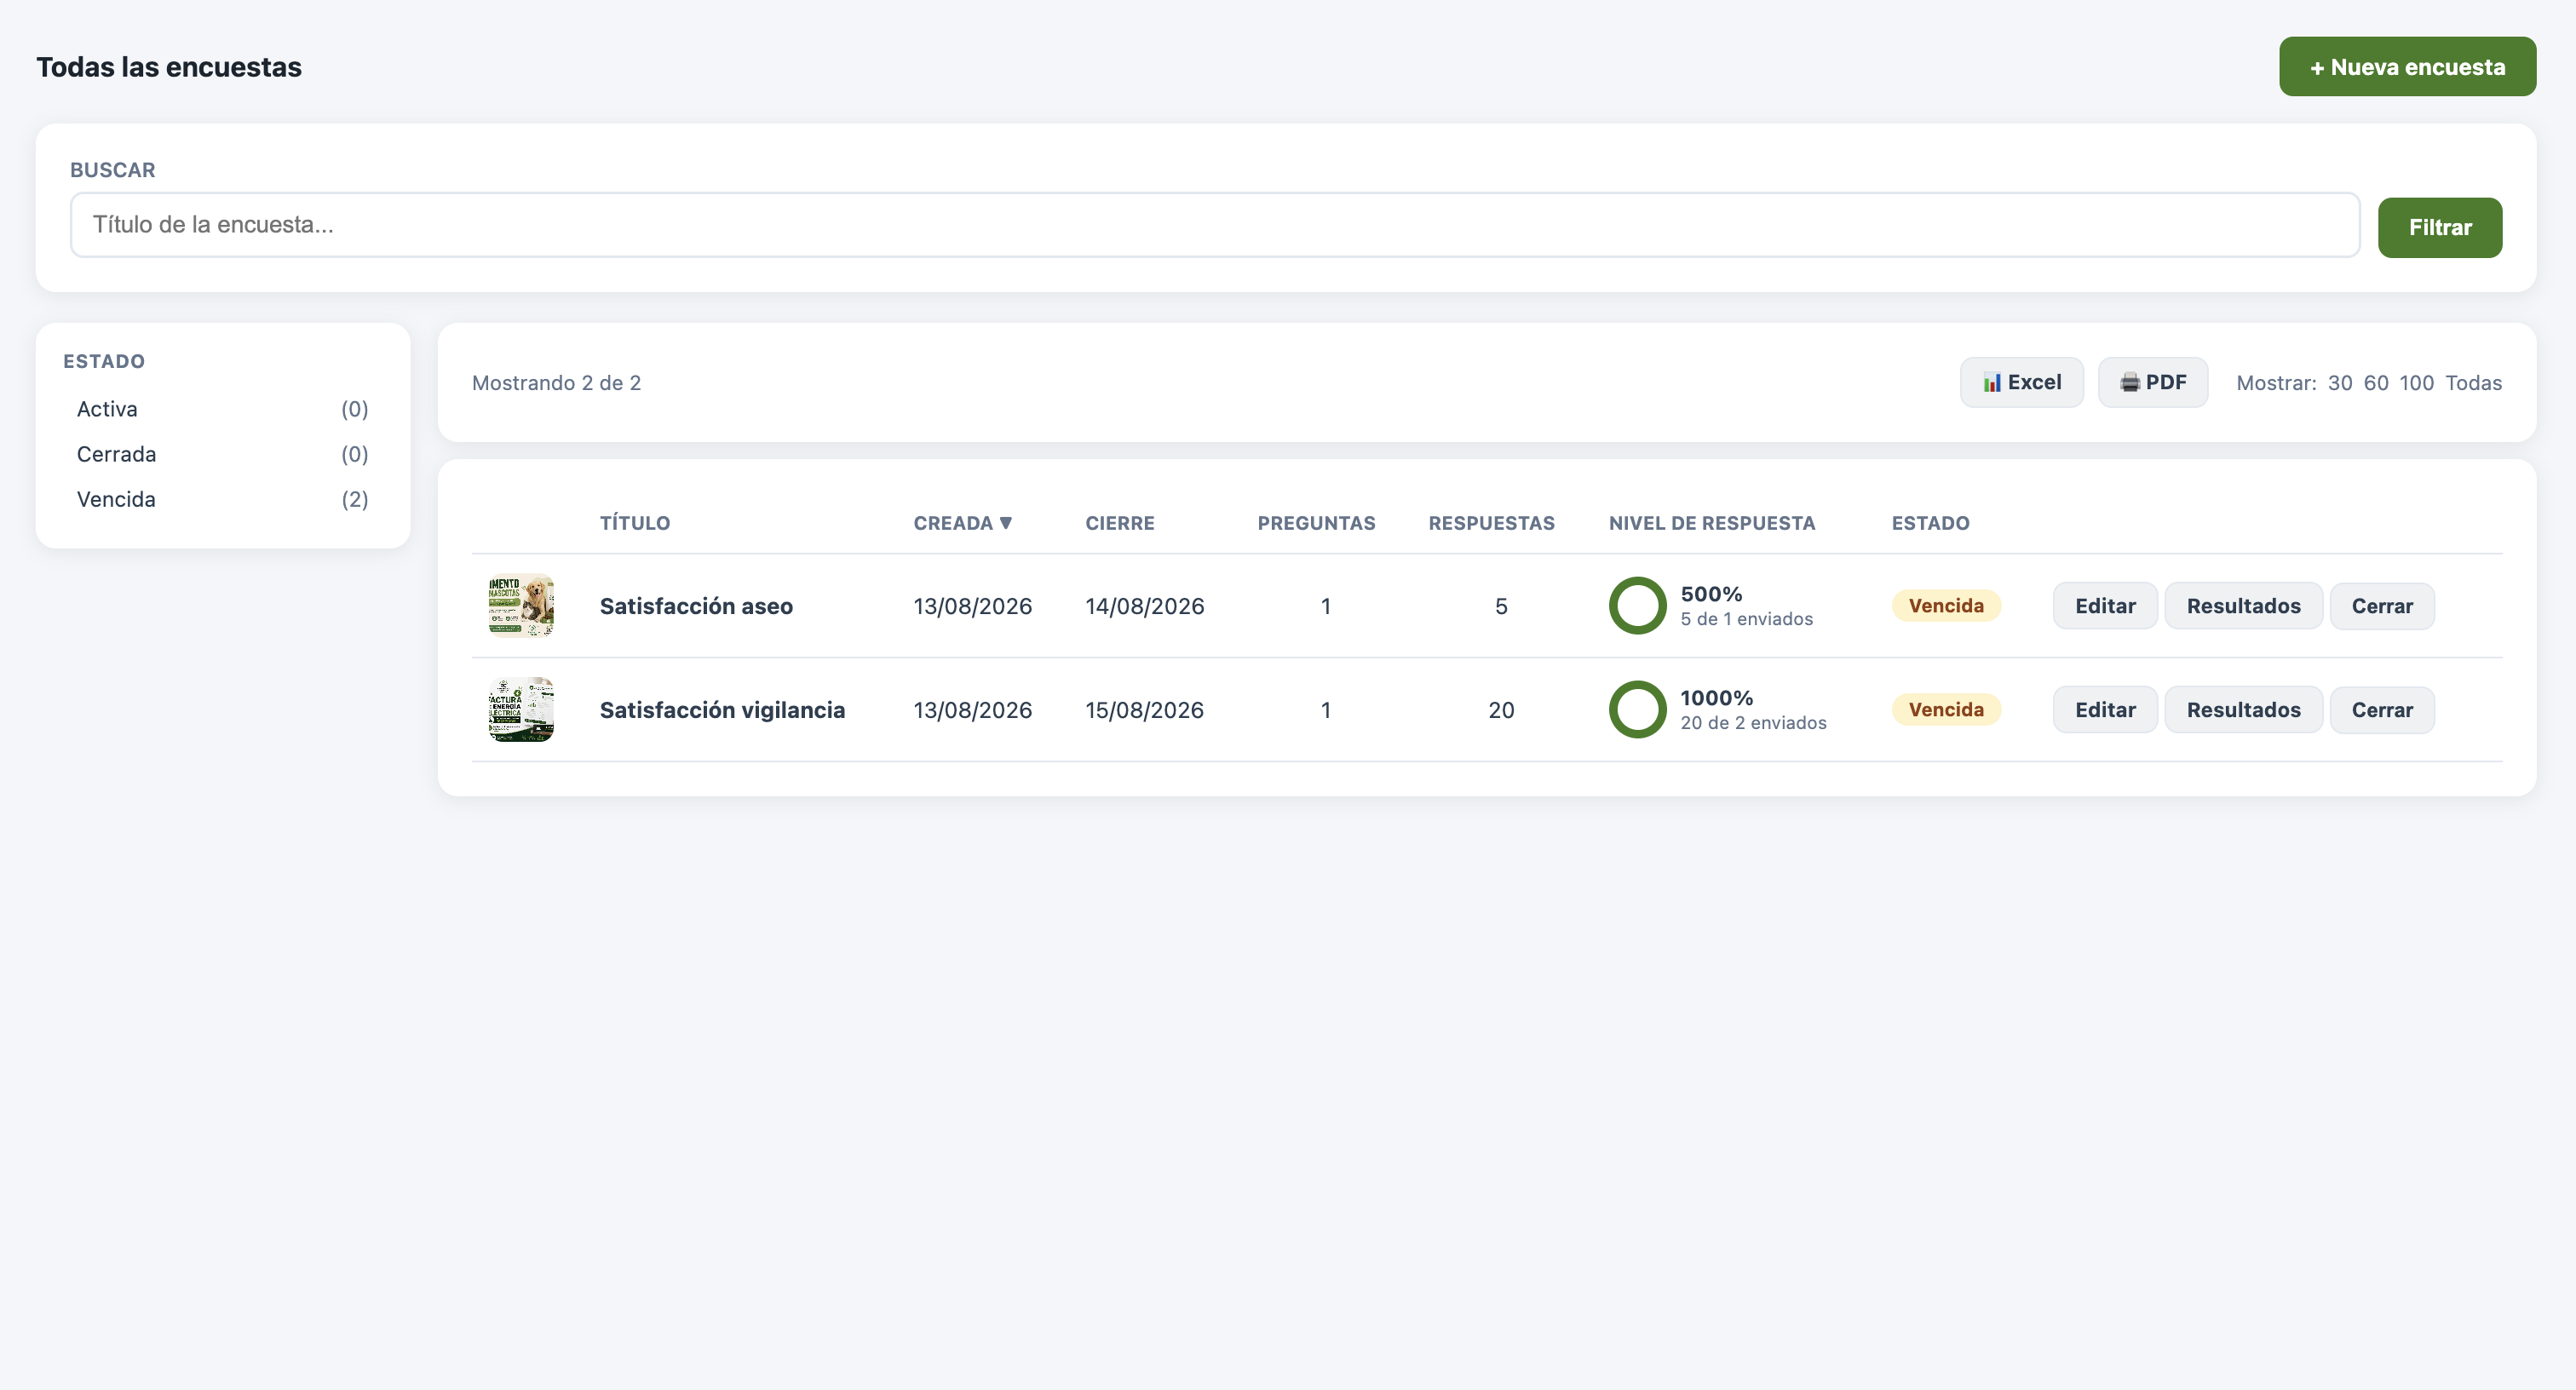This screenshot has width=2576, height=1390.
Task: Click the Respuestas column header
Action: pos(1491,523)
